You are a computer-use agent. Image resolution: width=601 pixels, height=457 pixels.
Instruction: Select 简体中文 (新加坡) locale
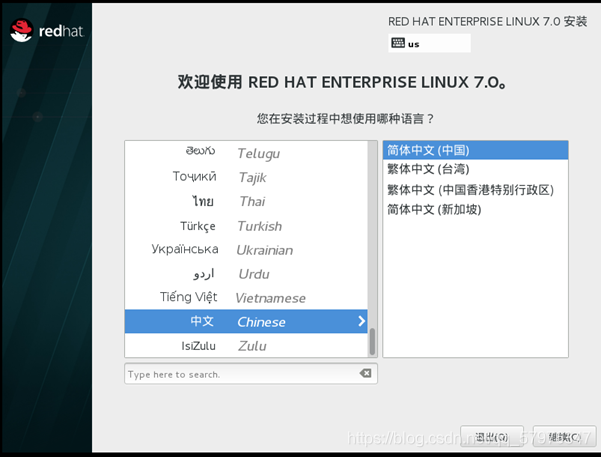[x=475, y=209]
